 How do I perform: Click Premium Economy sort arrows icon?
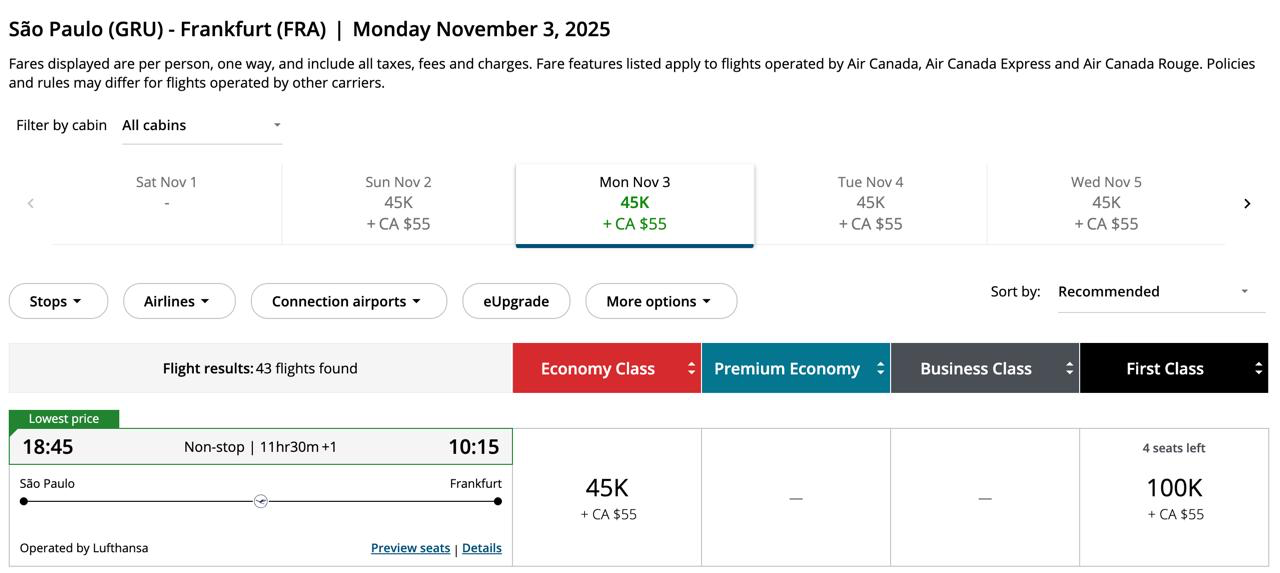880,369
